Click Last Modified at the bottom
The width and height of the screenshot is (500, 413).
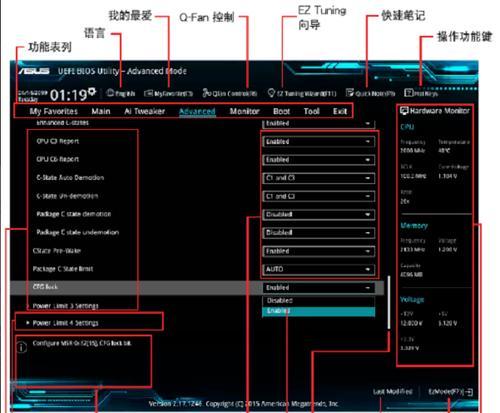click(x=392, y=392)
